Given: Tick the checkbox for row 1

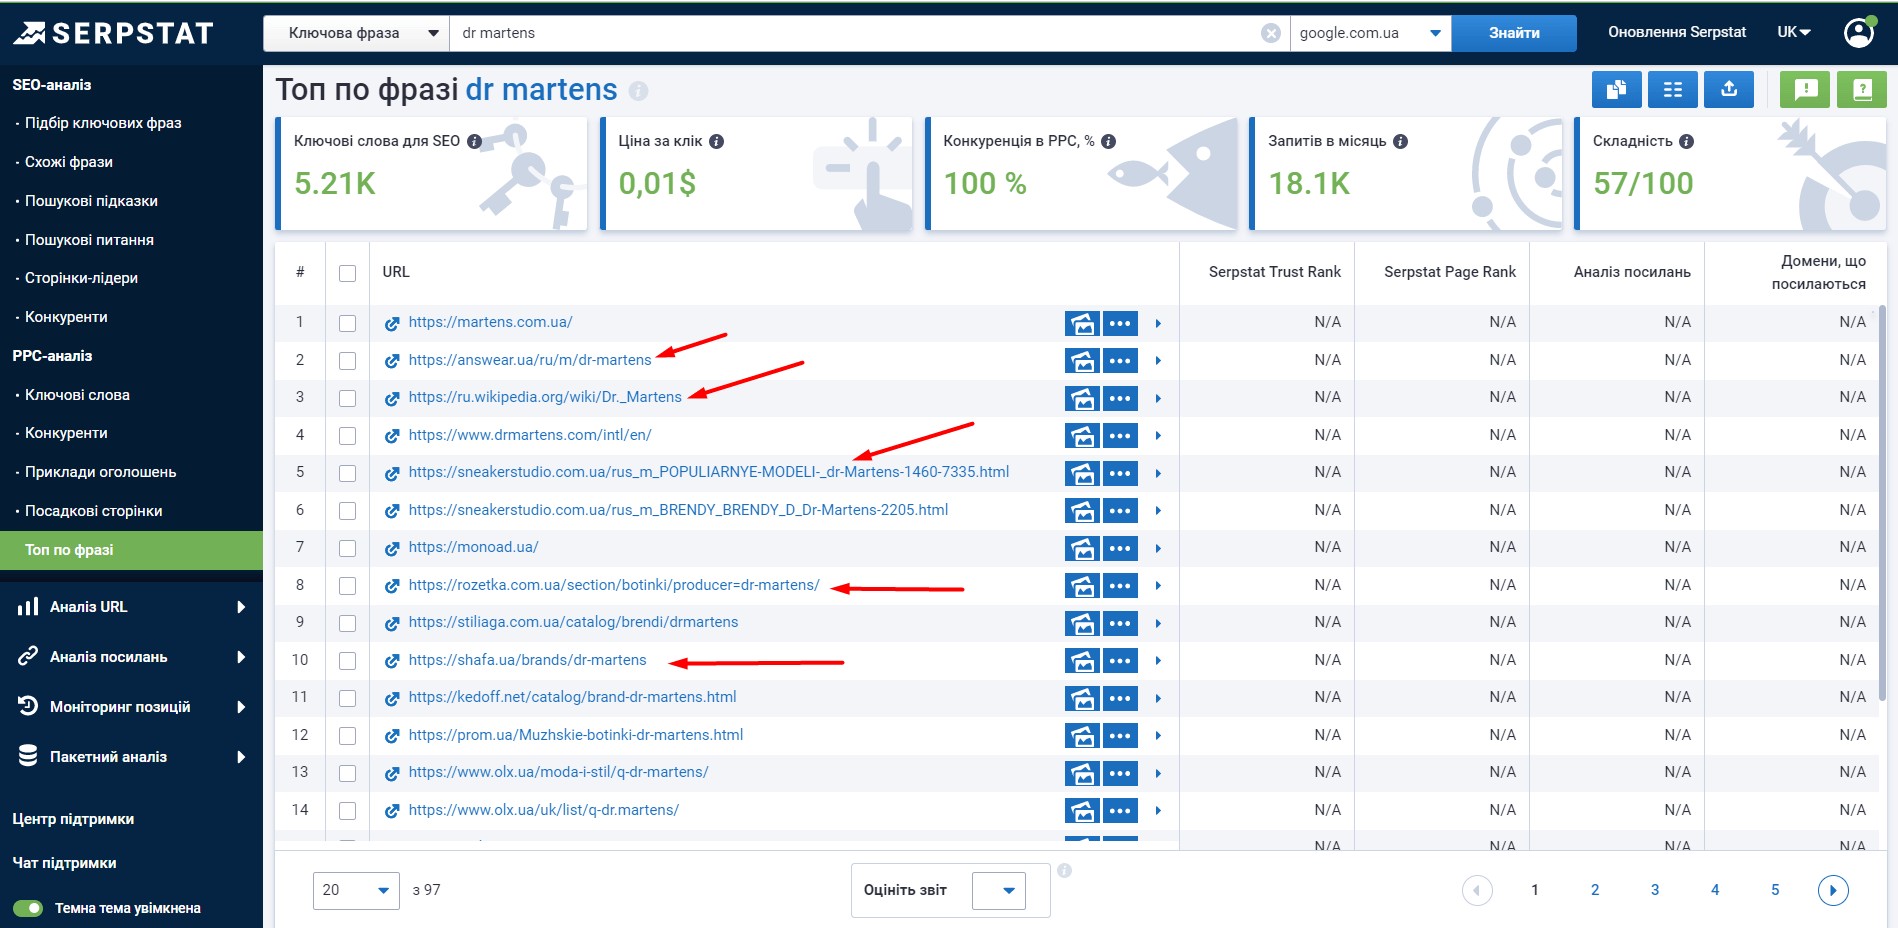Looking at the screenshot, I should (347, 323).
